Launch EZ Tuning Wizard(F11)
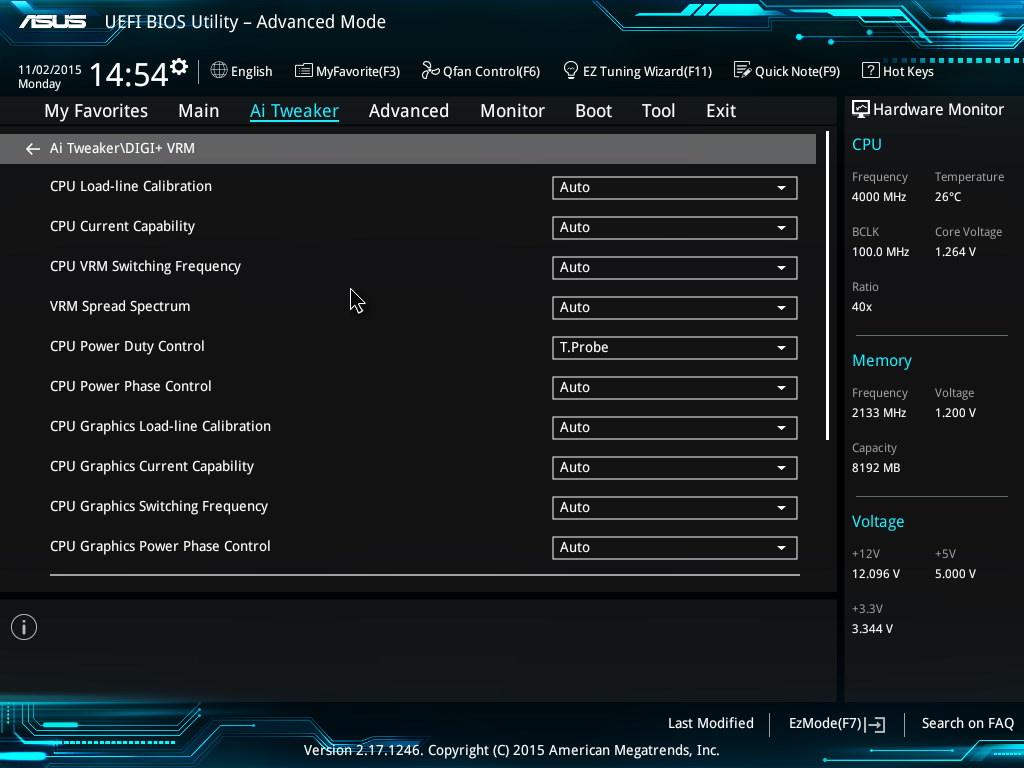The image size is (1024, 768). pyautogui.click(x=637, y=71)
